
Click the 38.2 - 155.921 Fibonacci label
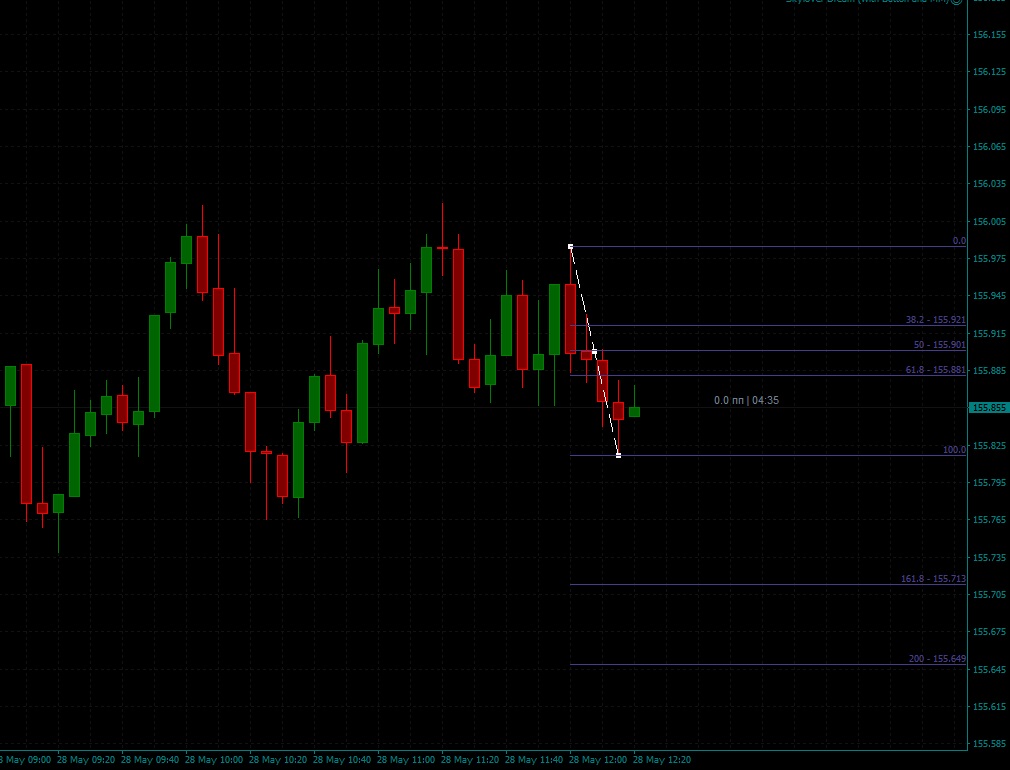click(935, 320)
